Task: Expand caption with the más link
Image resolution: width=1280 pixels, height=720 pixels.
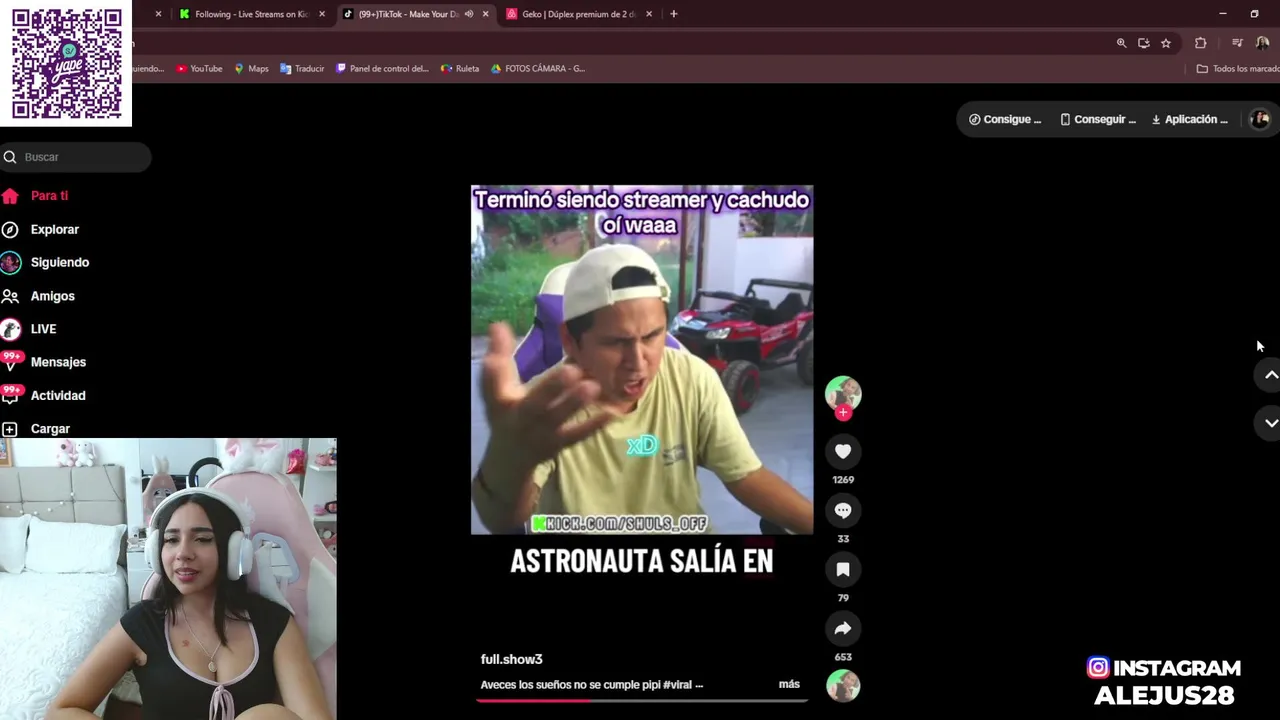Action: (x=789, y=684)
